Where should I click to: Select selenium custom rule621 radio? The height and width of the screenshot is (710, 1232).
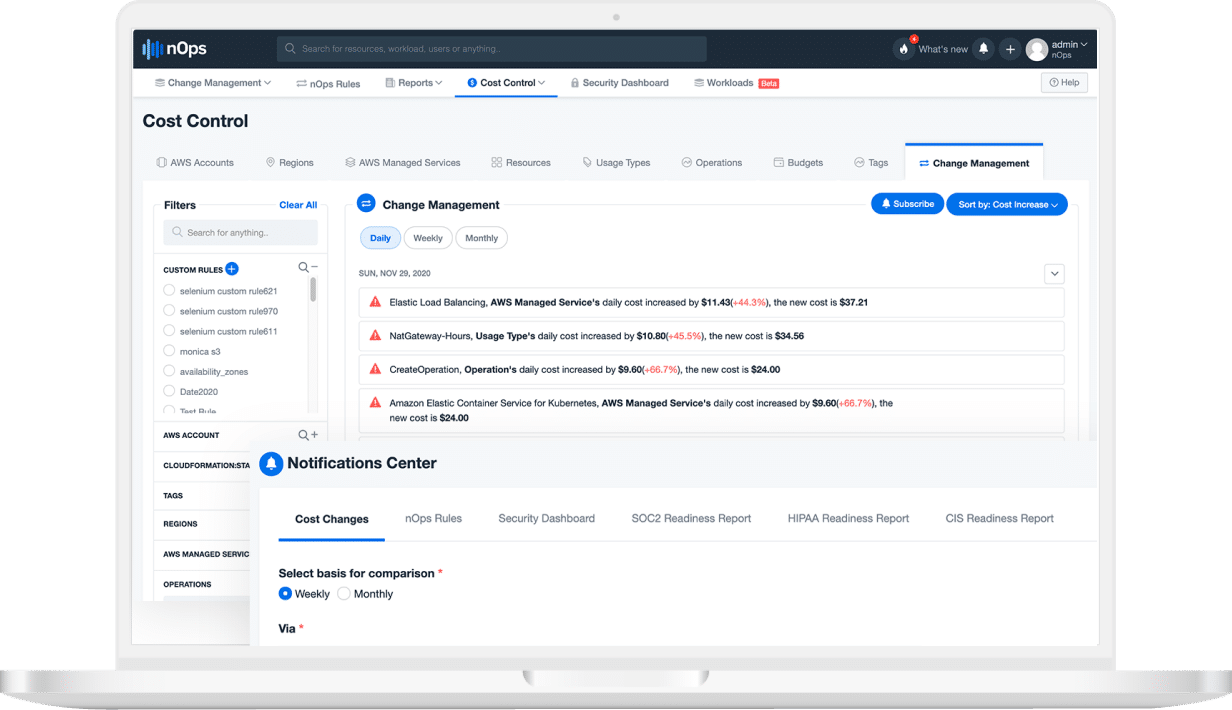click(169, 291)
